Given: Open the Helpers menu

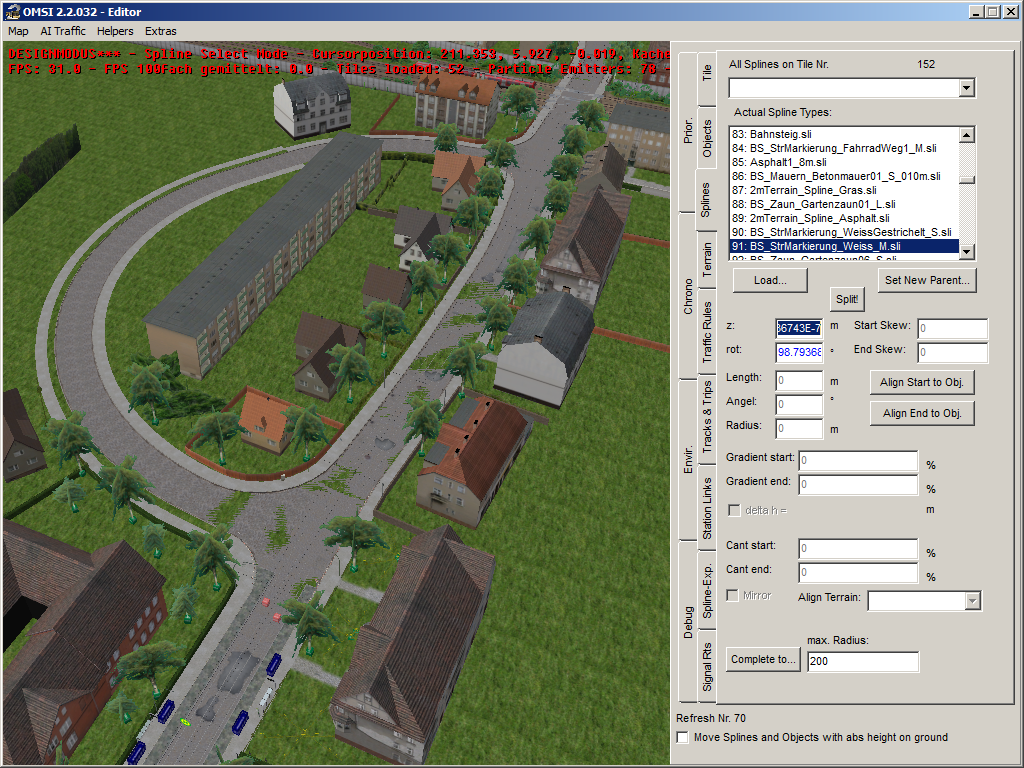Looking at the screenshot, I should click(115, 31).
